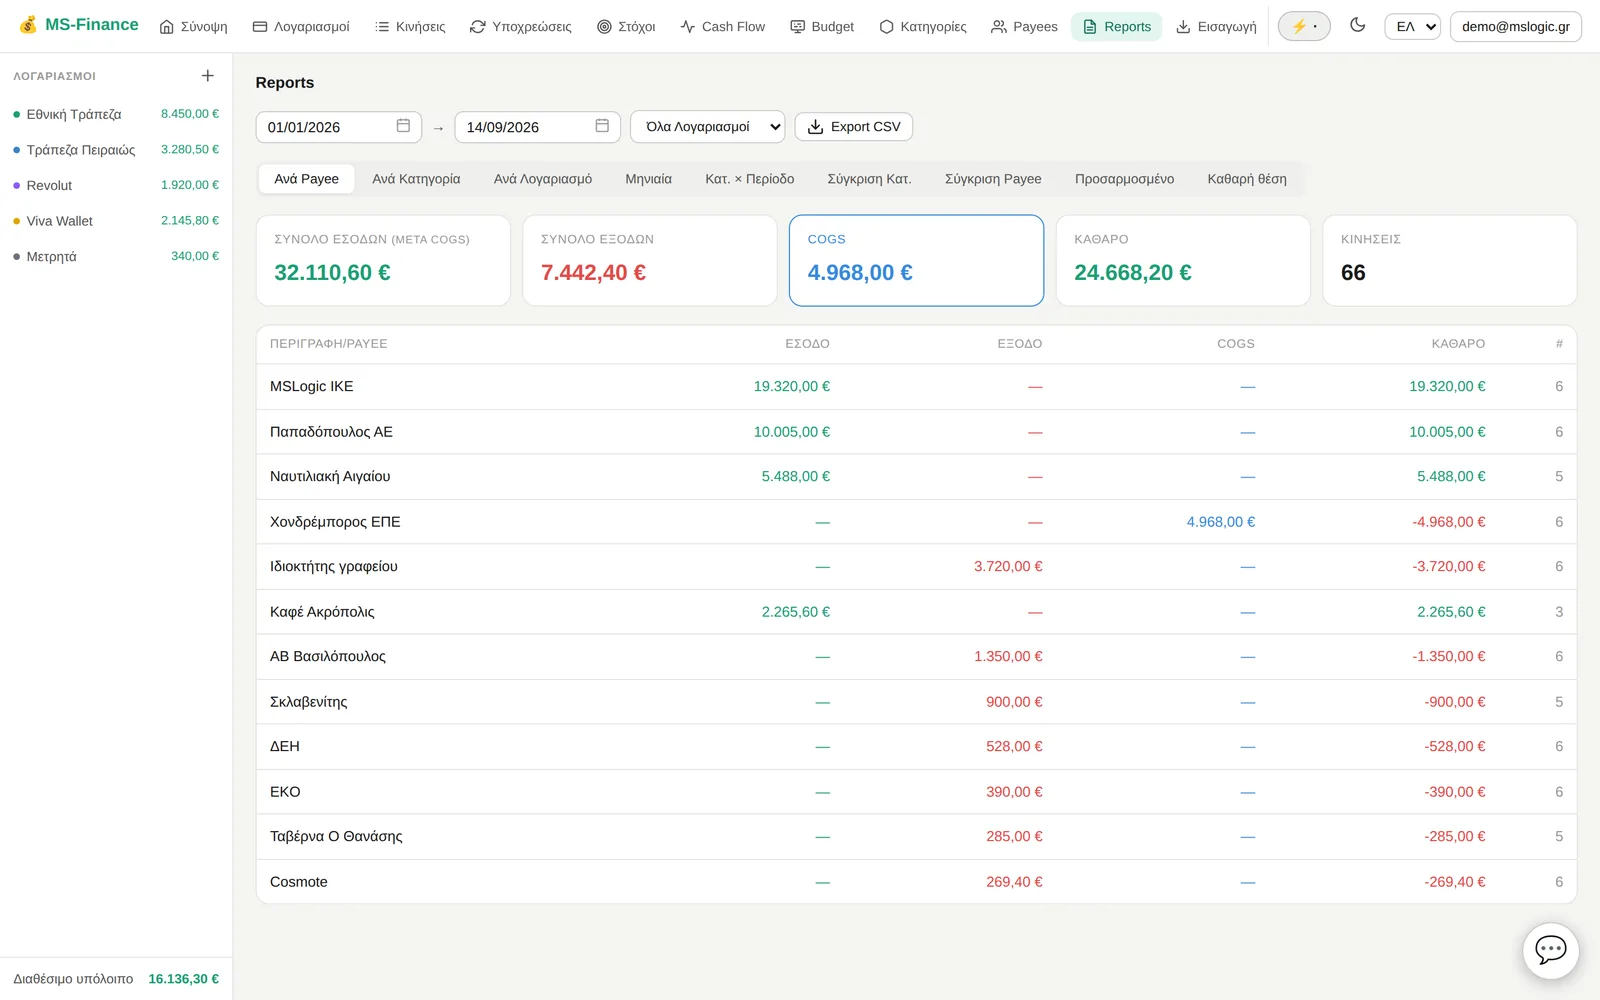Navigate to Κινήσεις transactions
Viewport: 1600px width, 1000px height.
pos(410,27)
